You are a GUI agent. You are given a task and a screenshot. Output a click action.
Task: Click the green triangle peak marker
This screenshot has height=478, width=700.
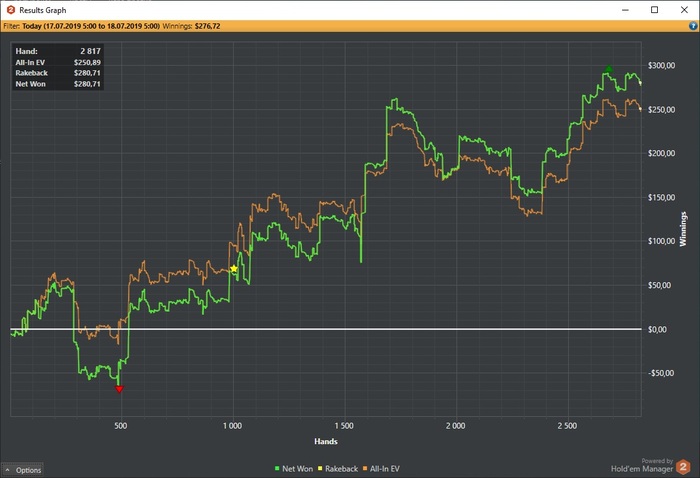[x=609, y=69]
